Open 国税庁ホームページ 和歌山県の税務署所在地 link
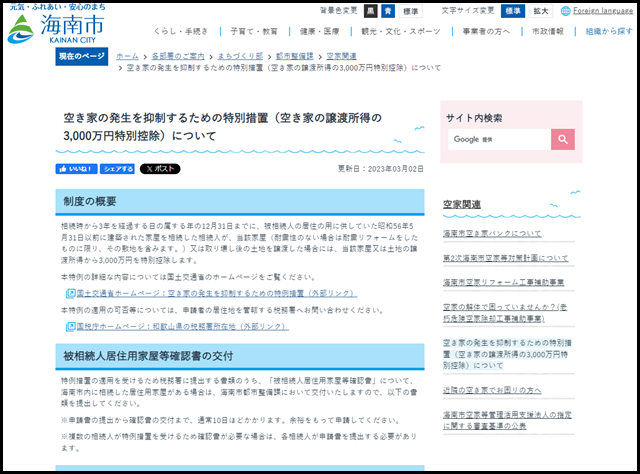The height and width of the screenshot is (474, 640). (182, 327)
